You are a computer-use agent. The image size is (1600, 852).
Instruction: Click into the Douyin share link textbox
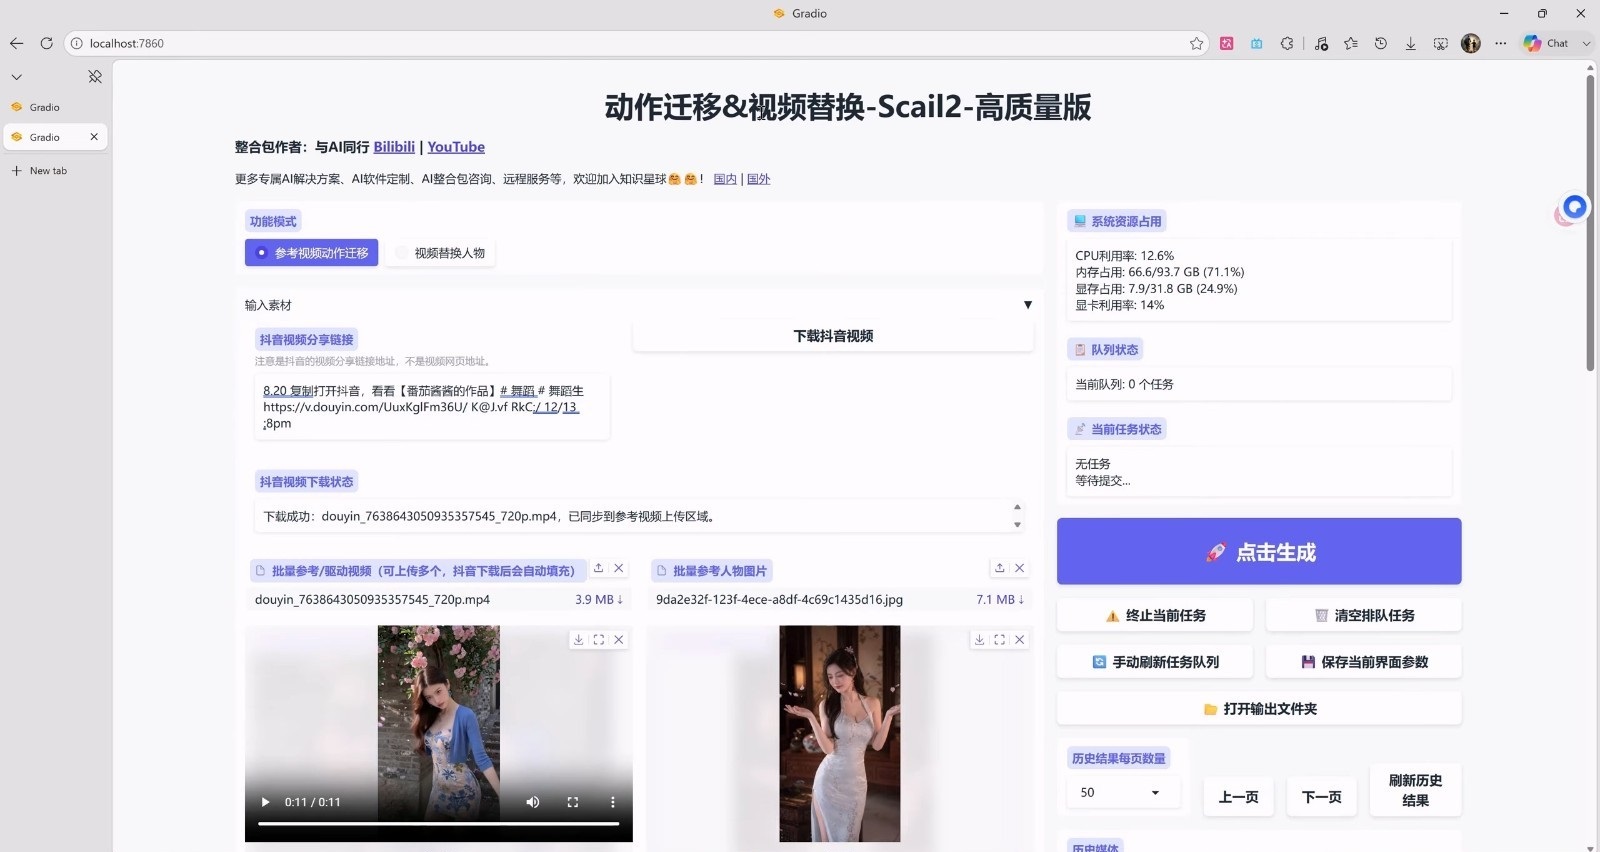[431, 407]
